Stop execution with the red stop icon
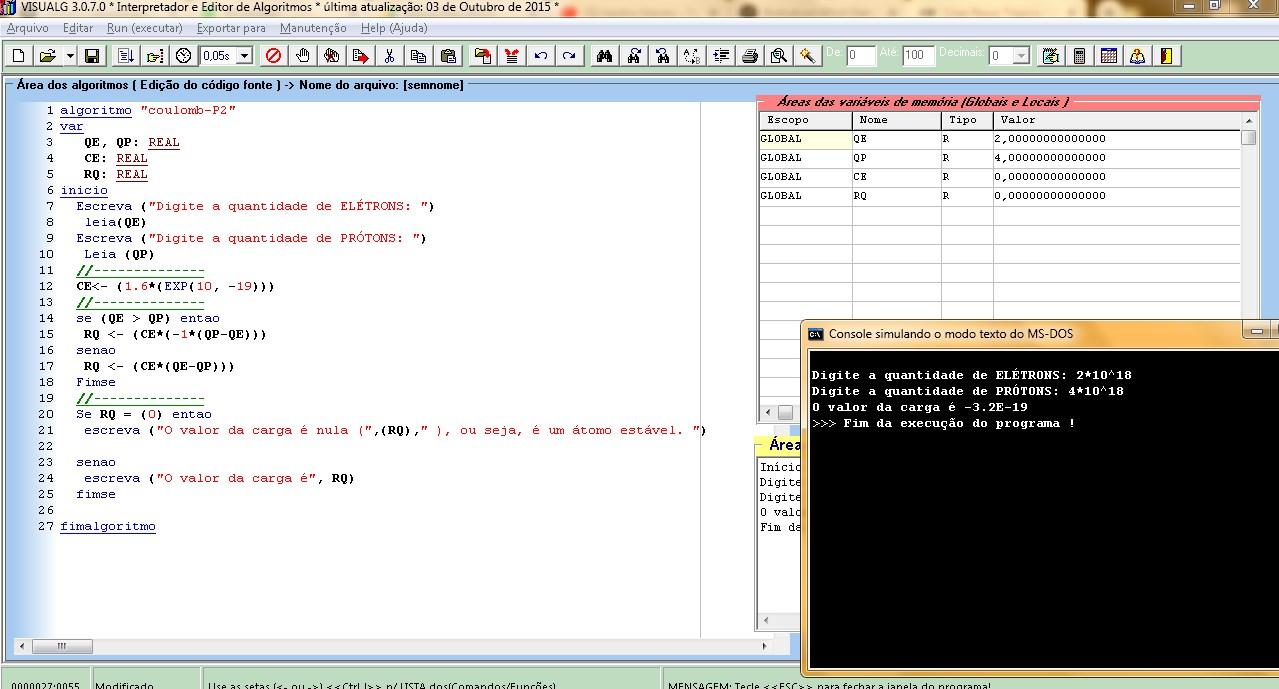This screenshot has width=1279, height=689. [273, 56]
